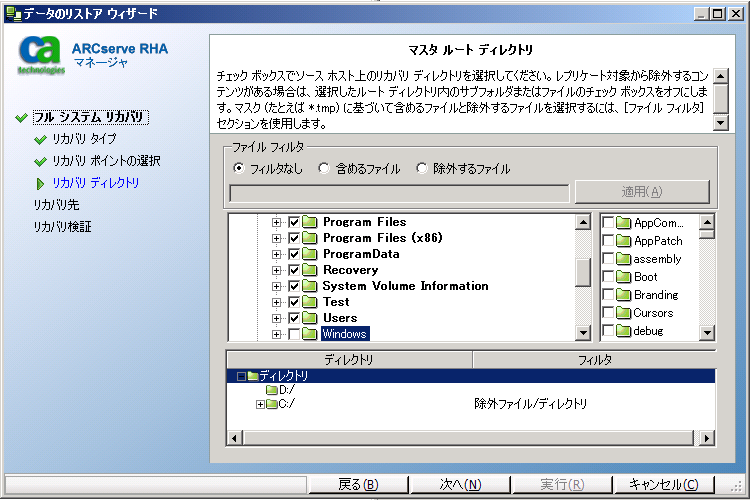Click the Boot folder icon

tap(623, 277)
